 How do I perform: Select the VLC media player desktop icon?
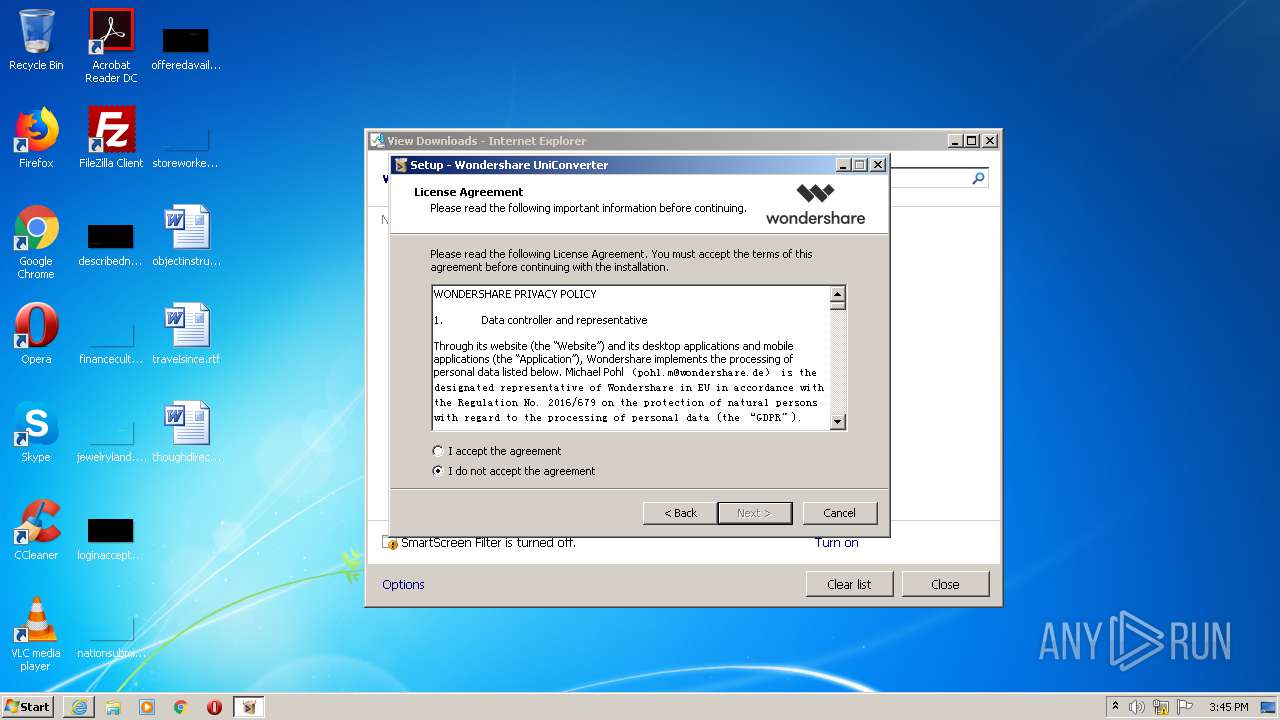[x=36, y=635]
